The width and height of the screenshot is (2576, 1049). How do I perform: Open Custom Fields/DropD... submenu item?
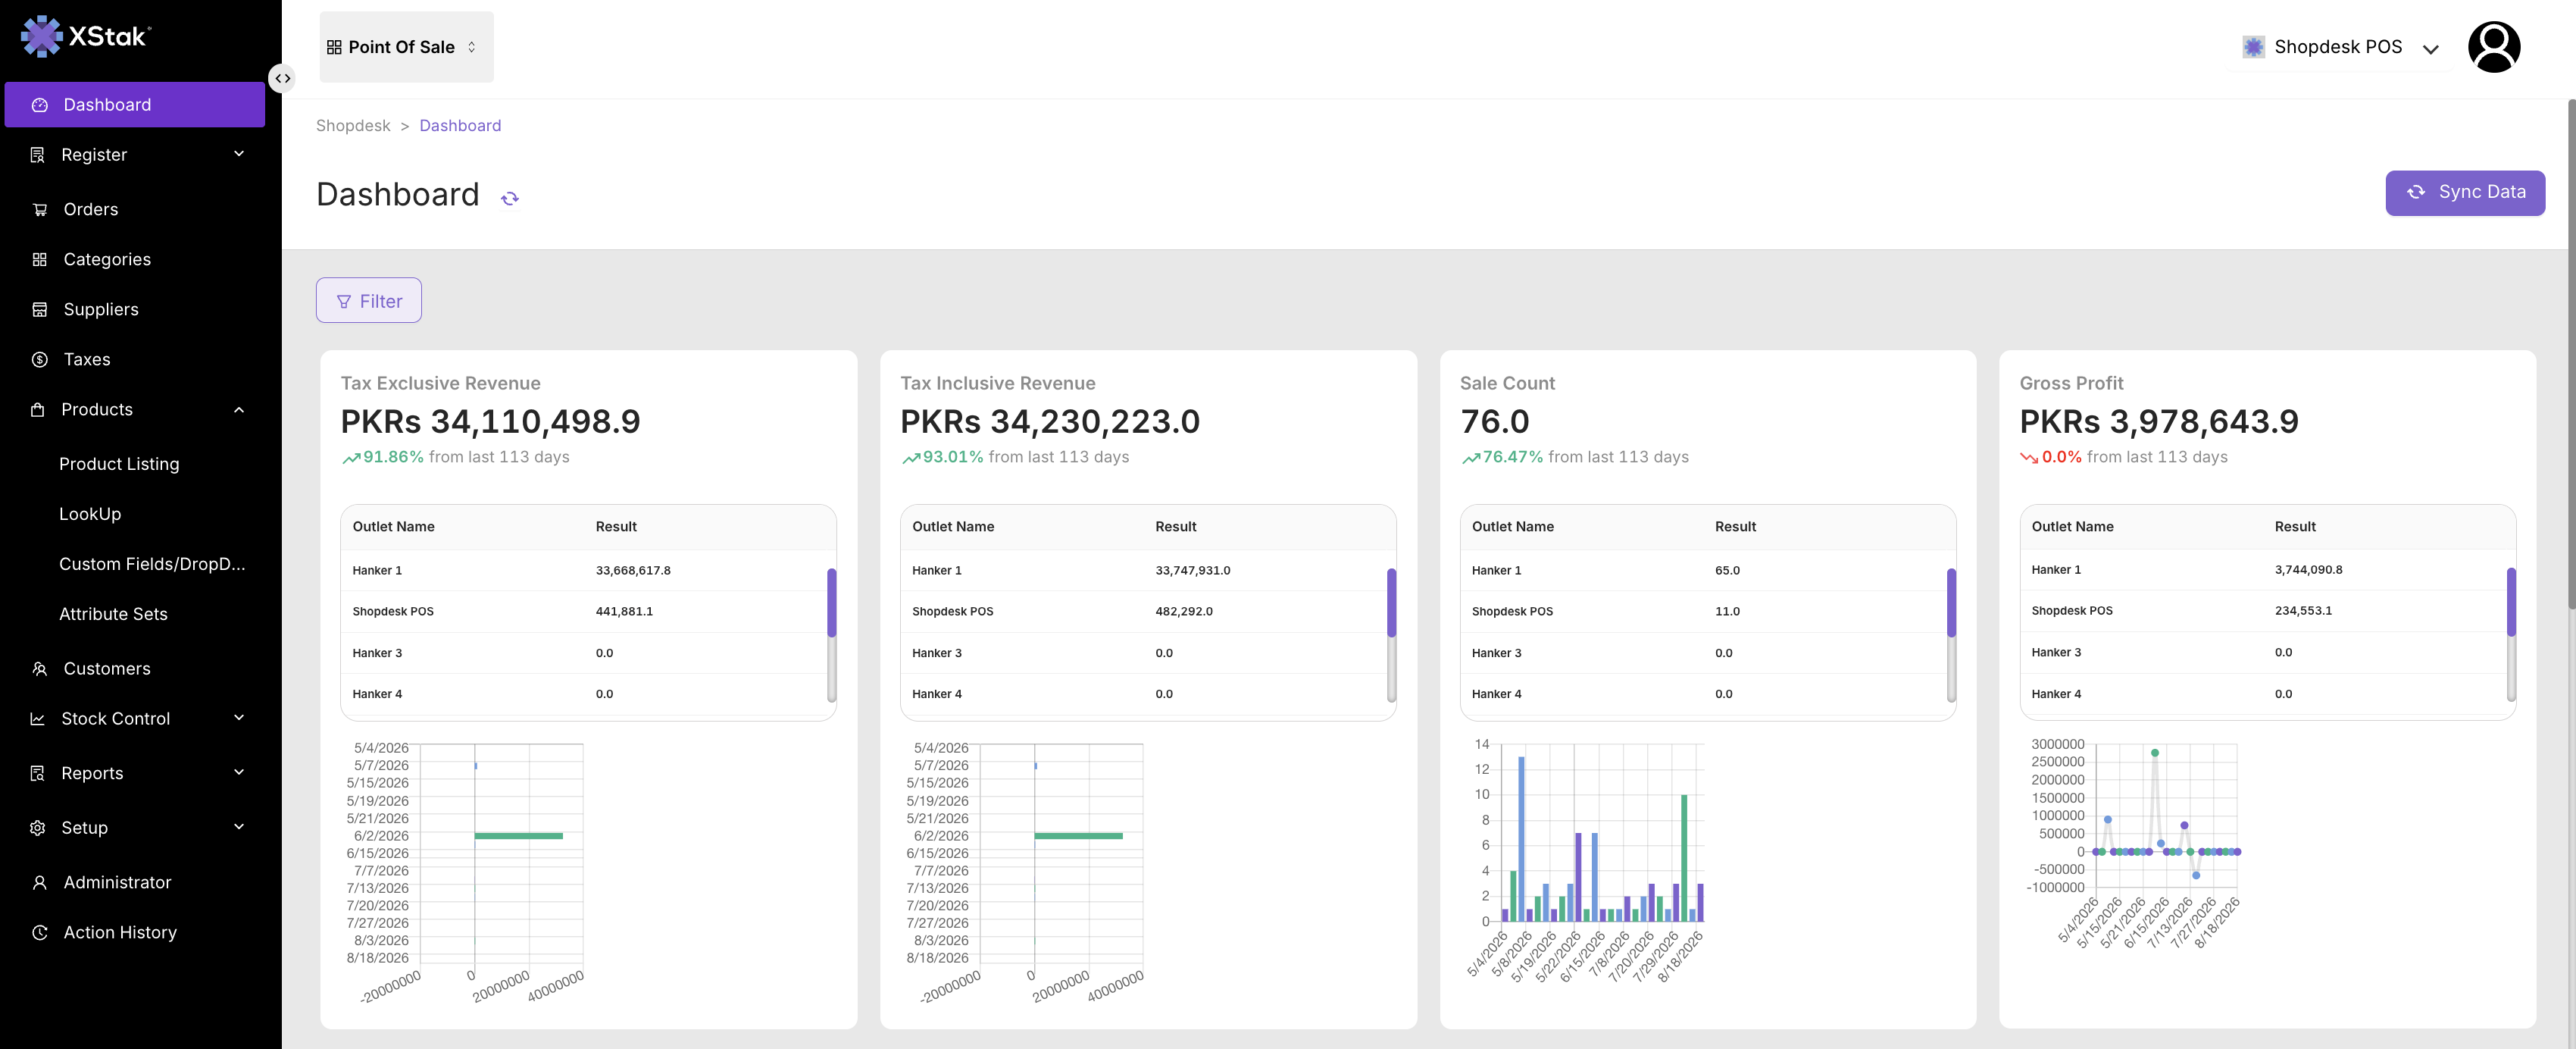coord(152,564)
